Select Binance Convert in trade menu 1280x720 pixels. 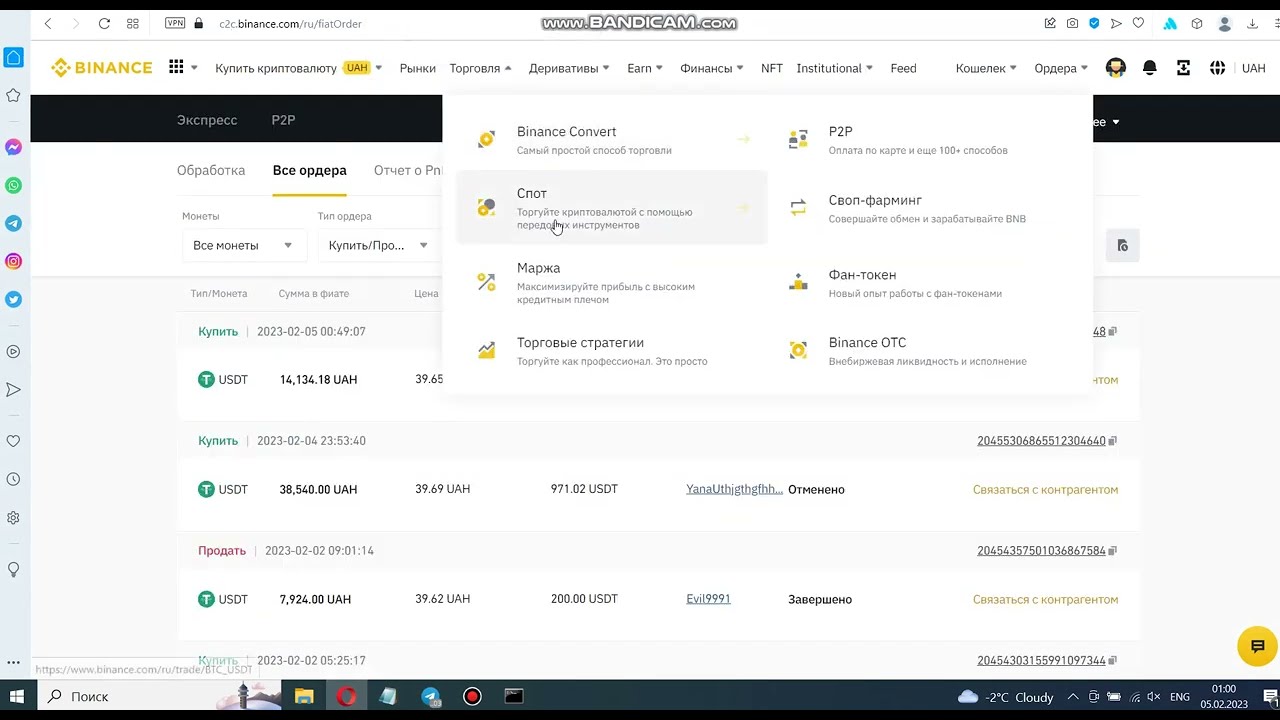612,140
